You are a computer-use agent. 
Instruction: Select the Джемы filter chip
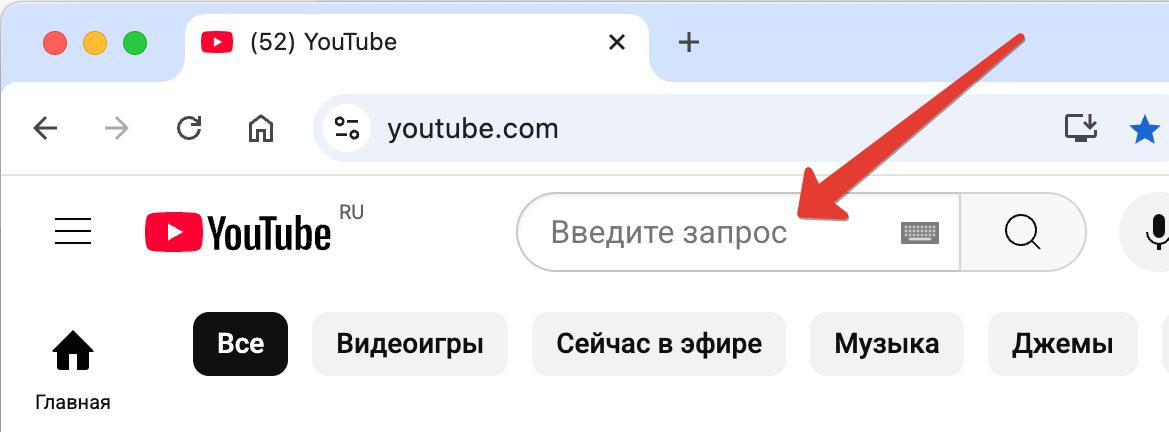(x=1062, y=344)
